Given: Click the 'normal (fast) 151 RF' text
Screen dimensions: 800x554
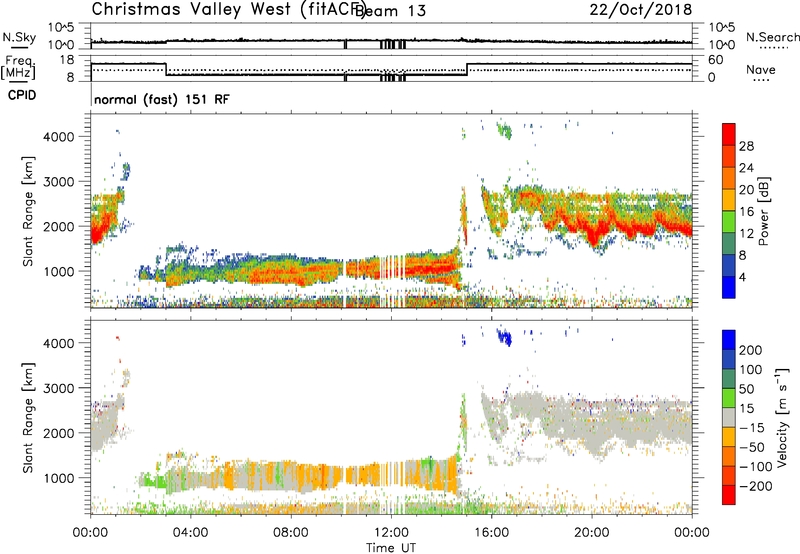Looking at the screenshot, I should point(162,99).
